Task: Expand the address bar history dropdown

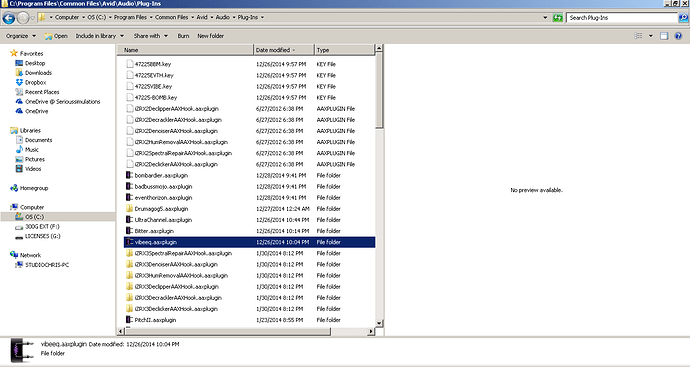Action: pyautogui.click(x=545, y=18)
